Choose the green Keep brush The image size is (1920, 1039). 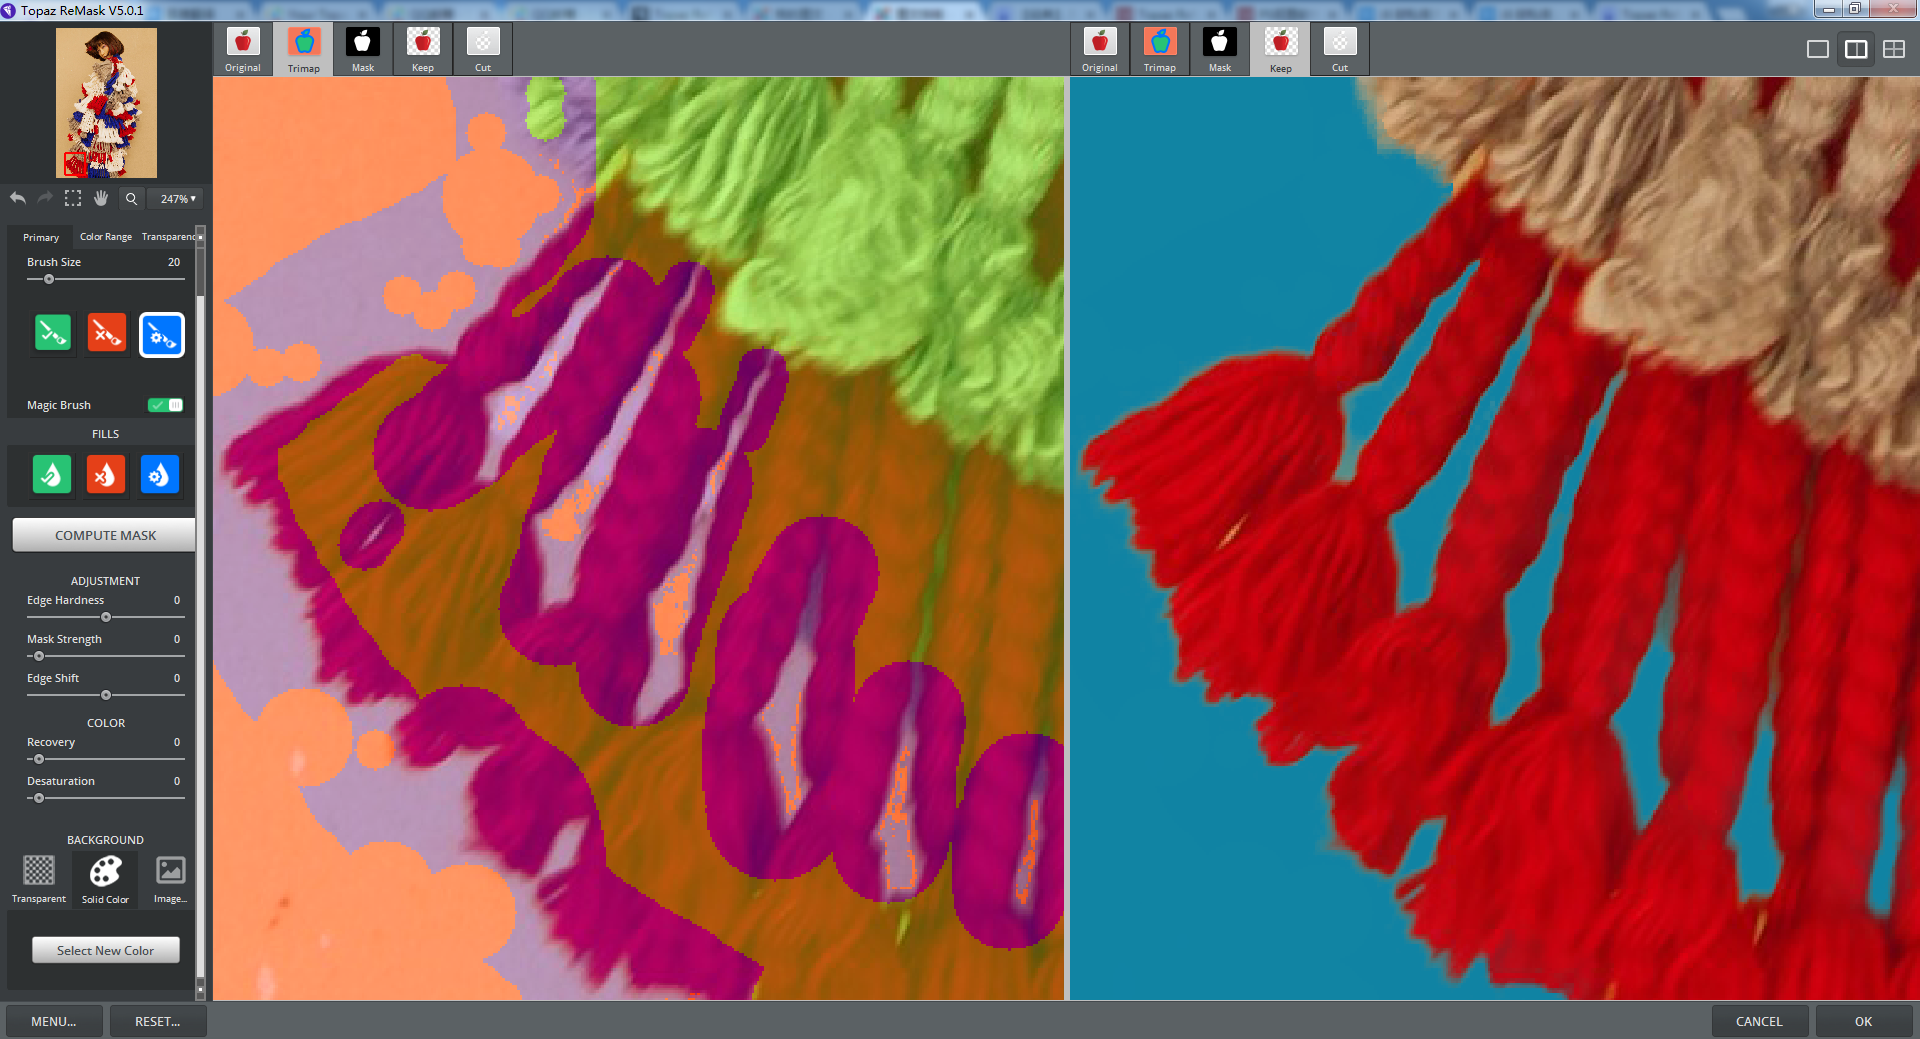tap(53, 333)
